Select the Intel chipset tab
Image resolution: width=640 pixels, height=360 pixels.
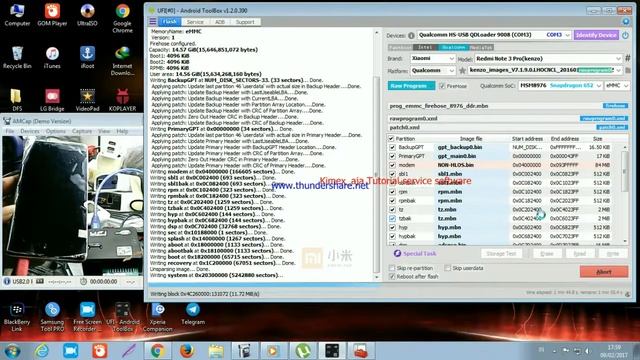[x=425, y=47]
